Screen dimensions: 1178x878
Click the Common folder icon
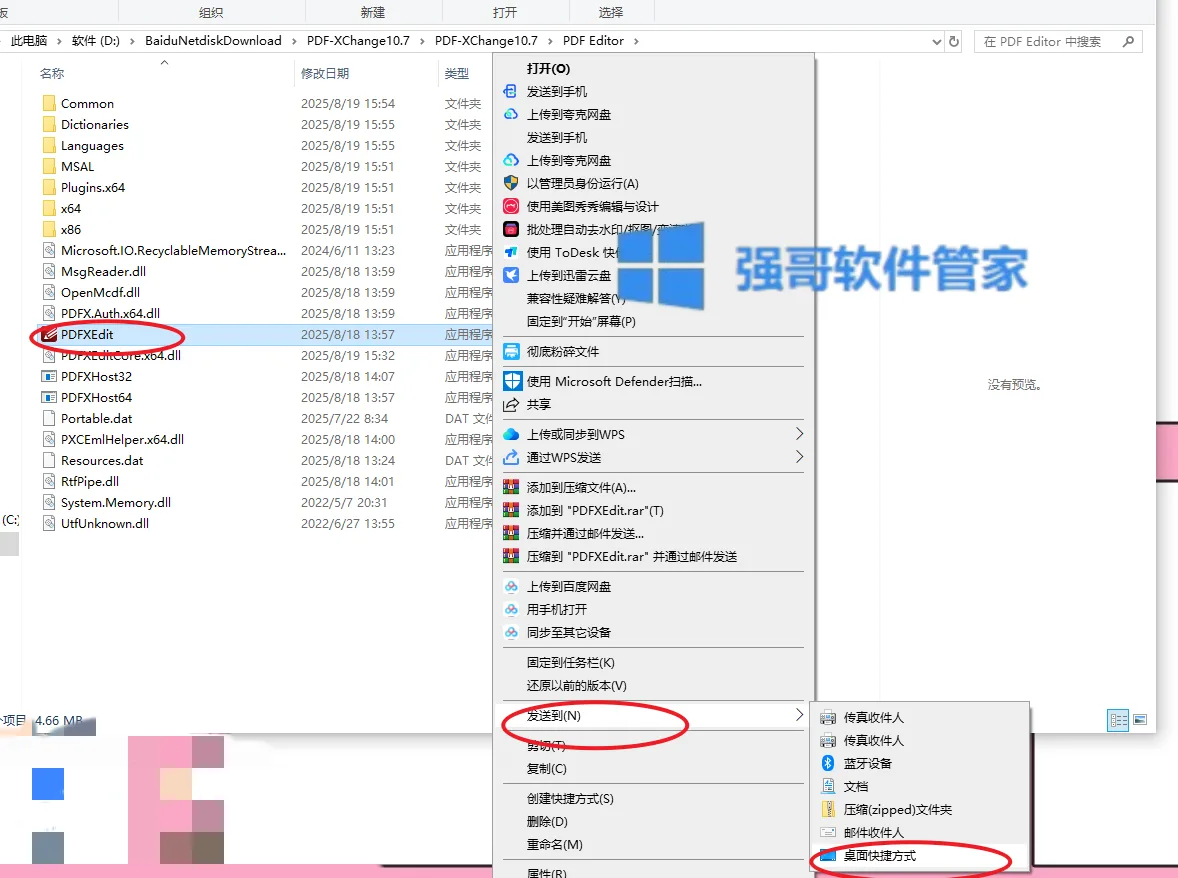[x=50, y=103]
